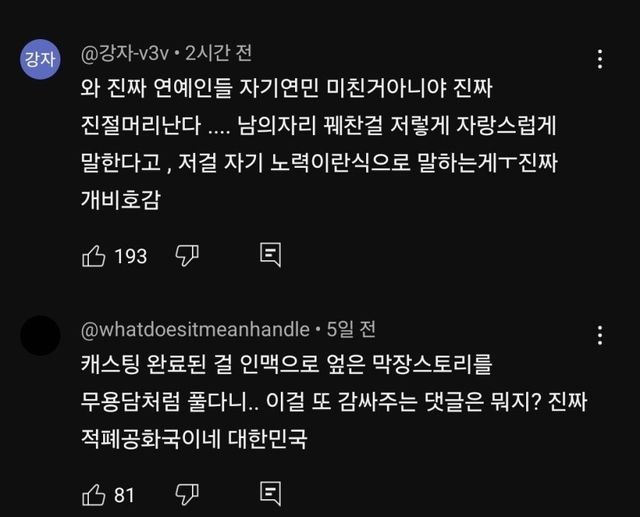The height and width of the screenshot is (517, 640).
Task: Like the comment by @강자-v3v
Action: tap(94, 256)
